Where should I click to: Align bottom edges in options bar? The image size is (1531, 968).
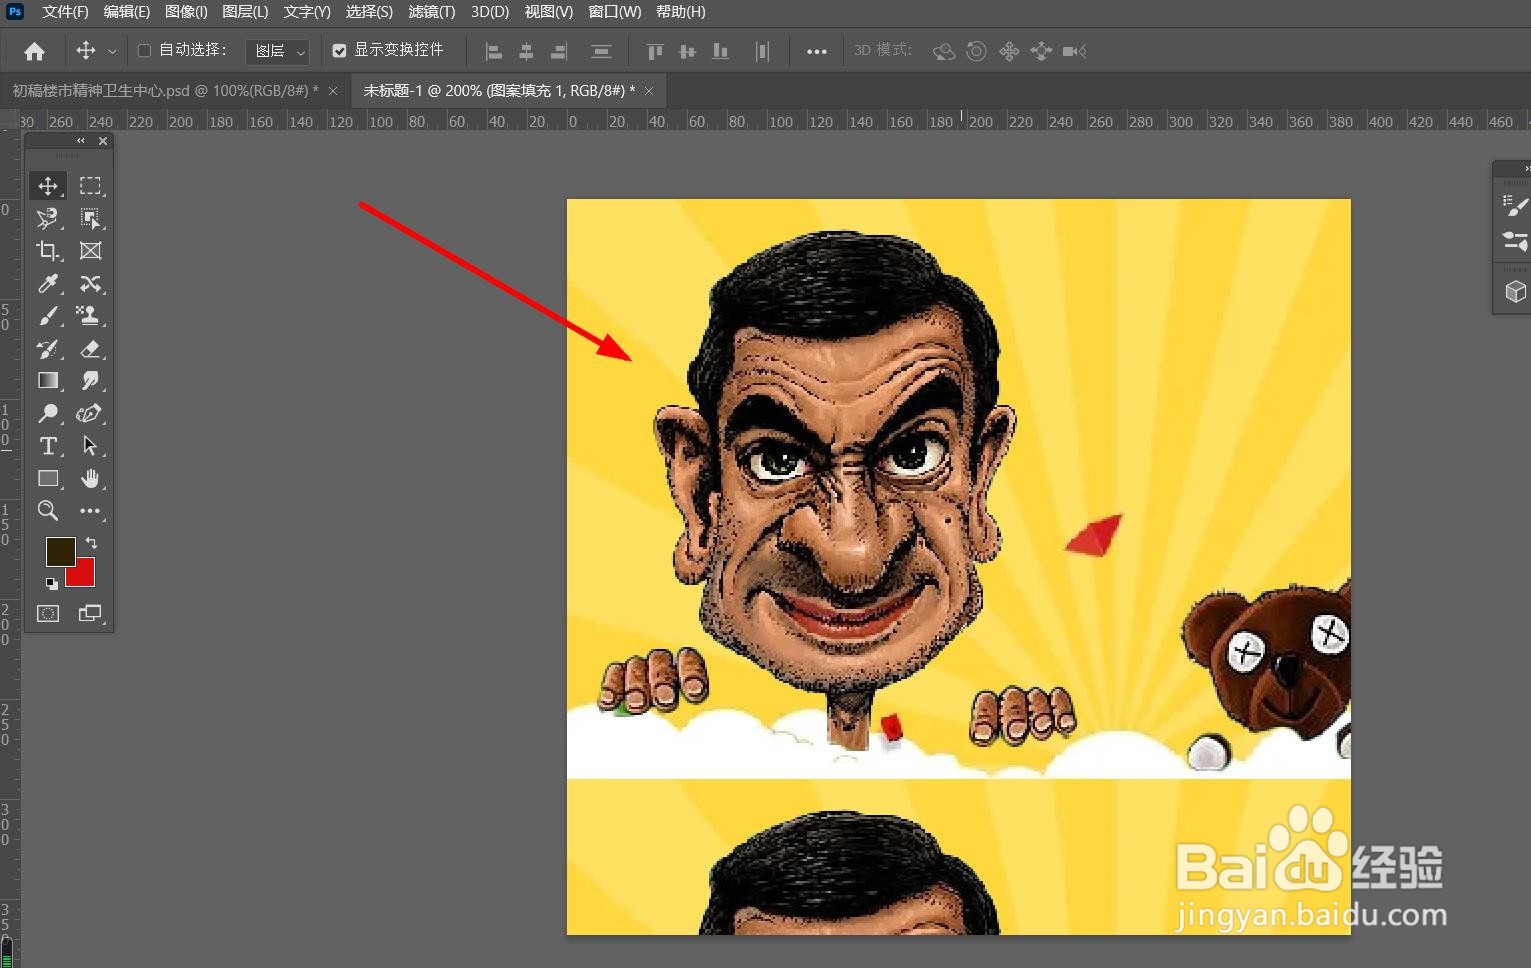(720, 51)
